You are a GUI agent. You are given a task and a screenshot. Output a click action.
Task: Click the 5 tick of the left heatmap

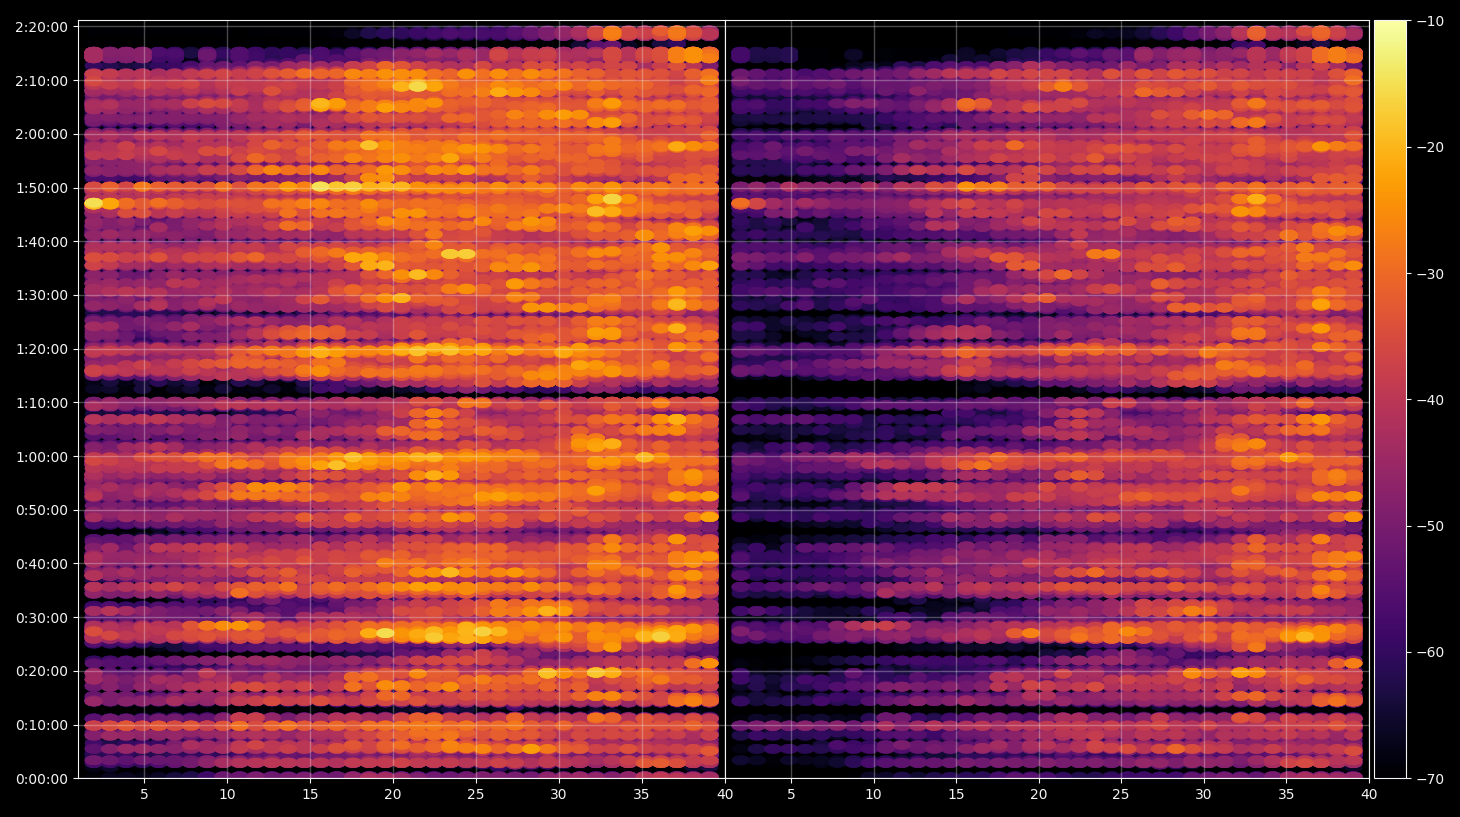144,795
